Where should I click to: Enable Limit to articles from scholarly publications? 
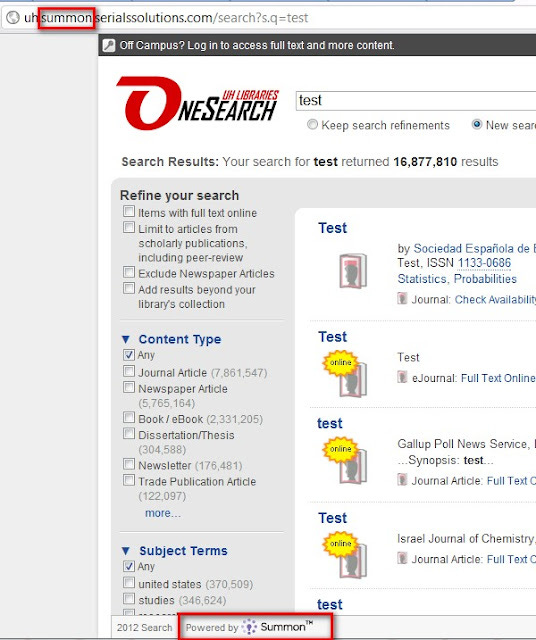[129, 227]
